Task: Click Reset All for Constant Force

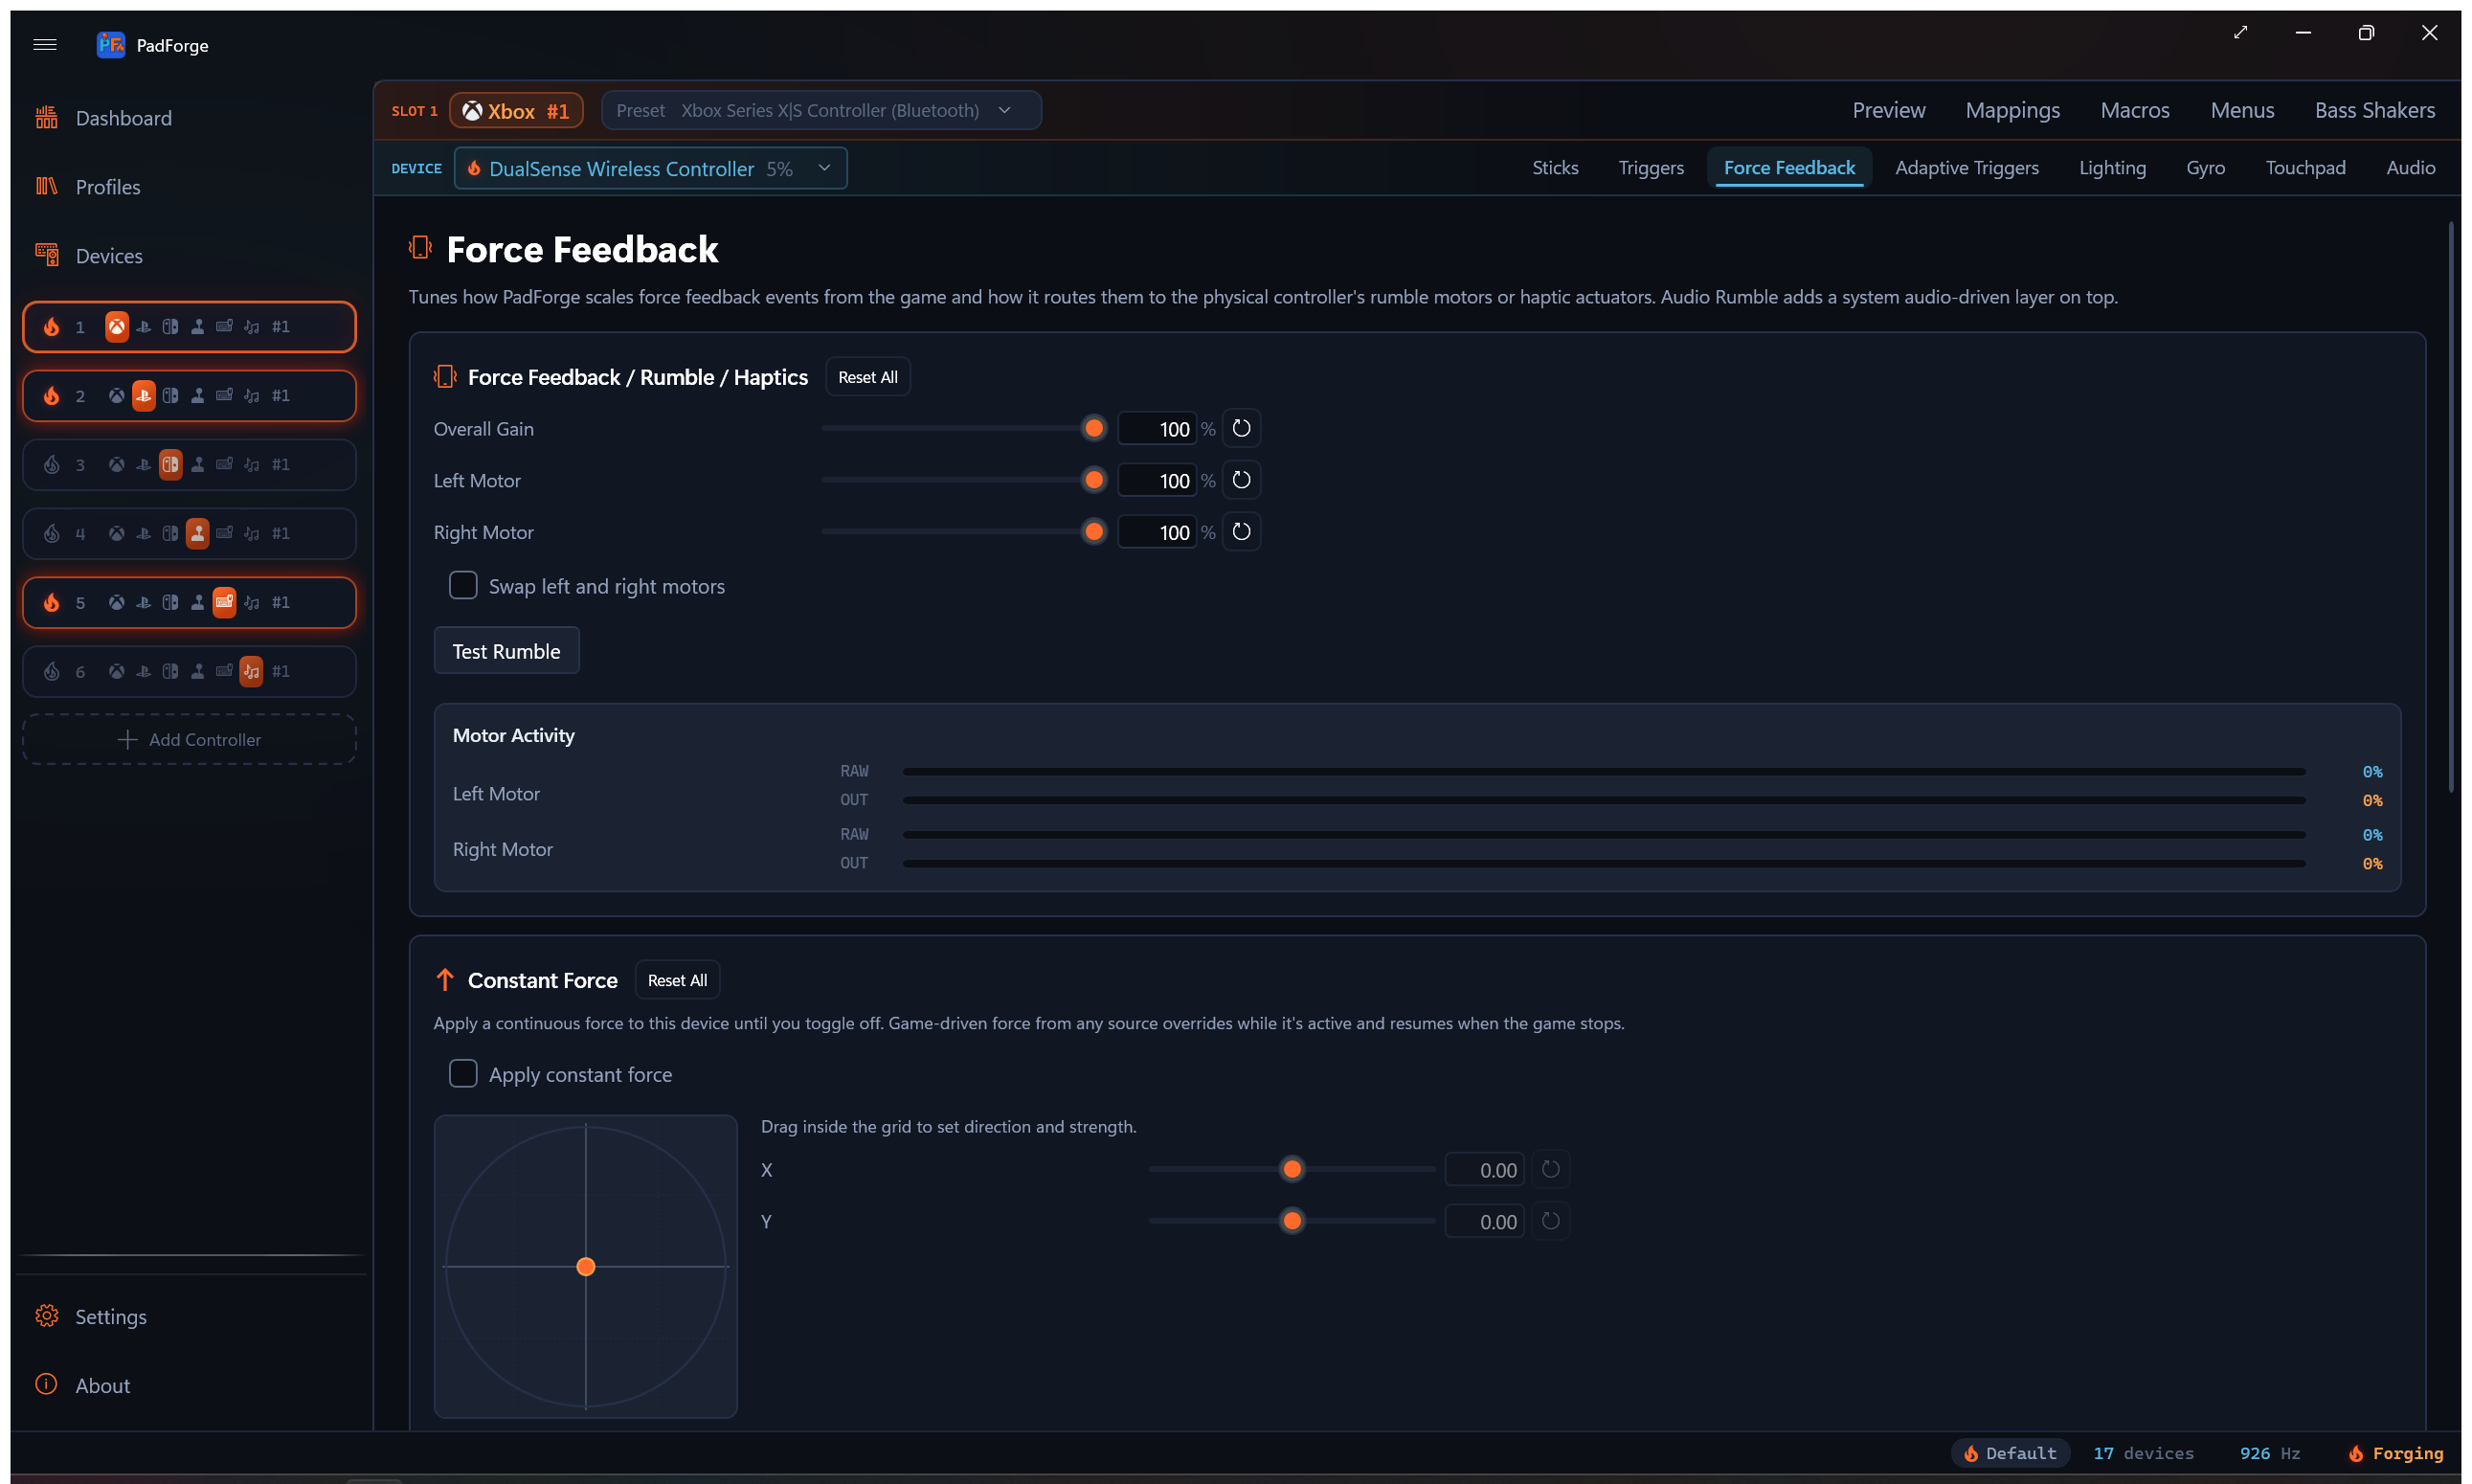Action: 677,981
